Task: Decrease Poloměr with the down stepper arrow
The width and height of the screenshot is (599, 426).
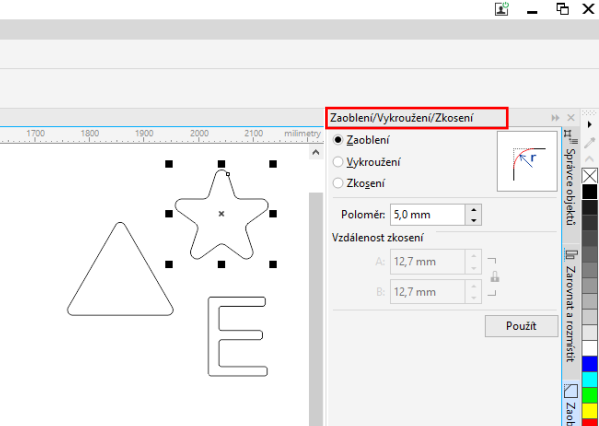Action: (473, 220)
